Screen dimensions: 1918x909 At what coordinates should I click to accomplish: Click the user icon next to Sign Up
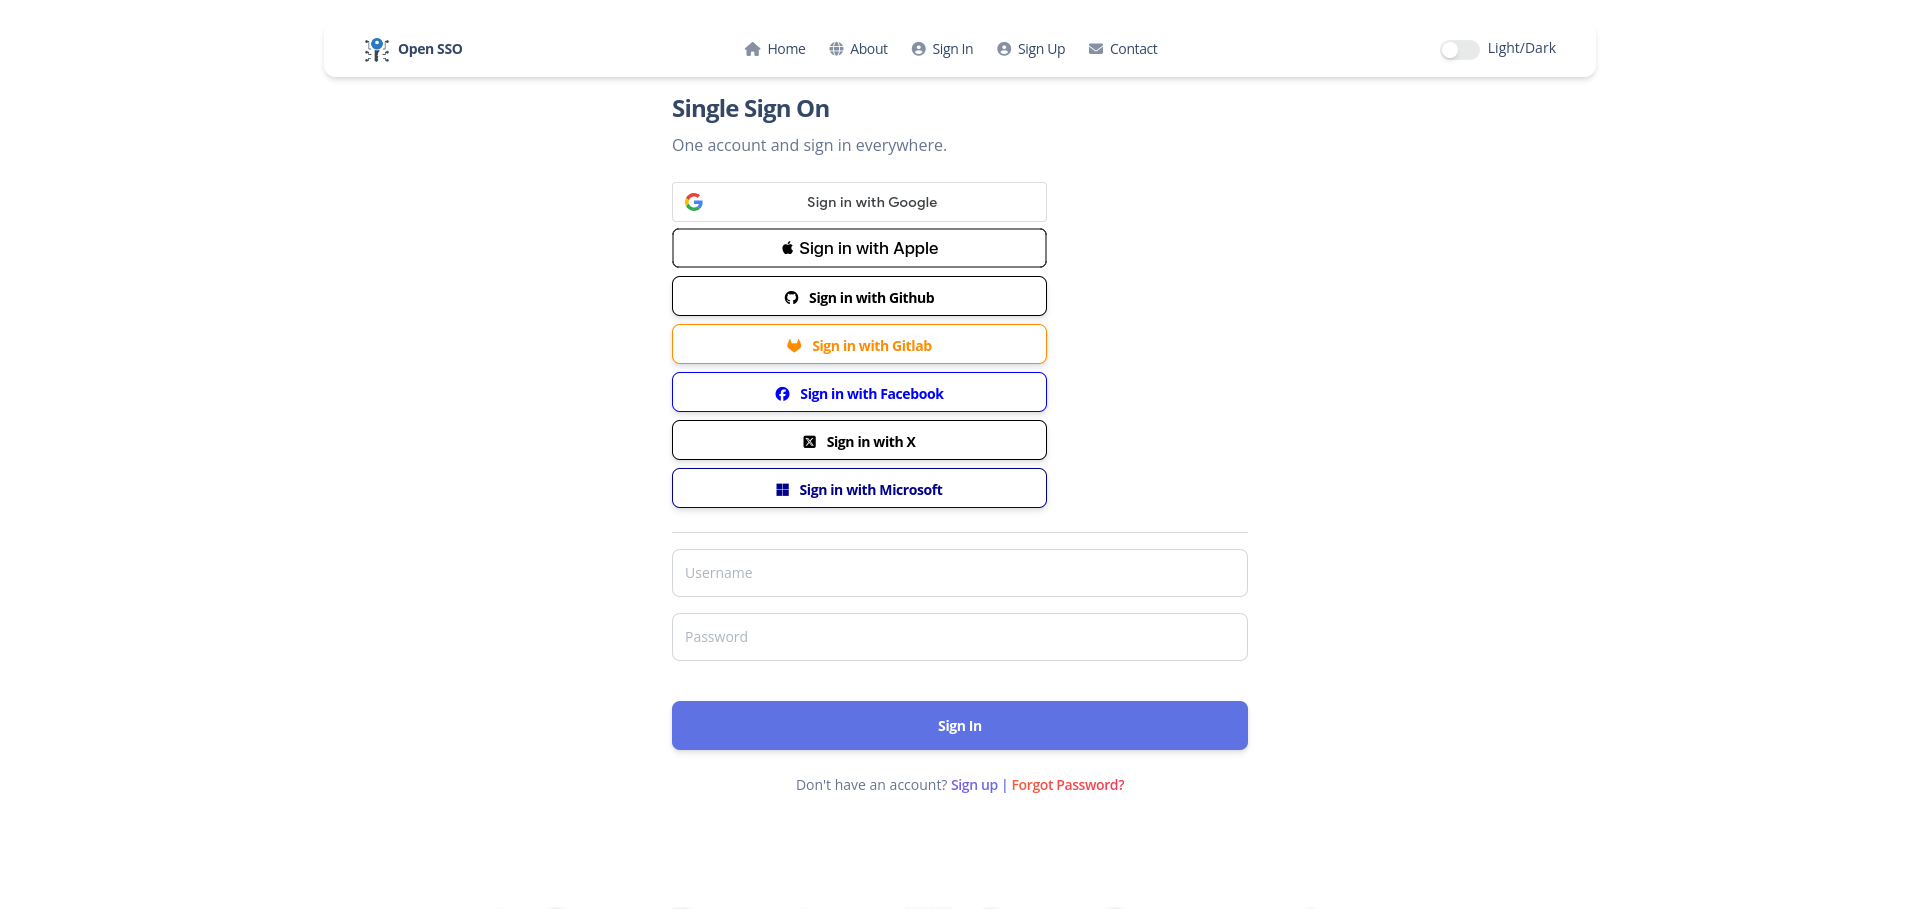(1004, 48)
